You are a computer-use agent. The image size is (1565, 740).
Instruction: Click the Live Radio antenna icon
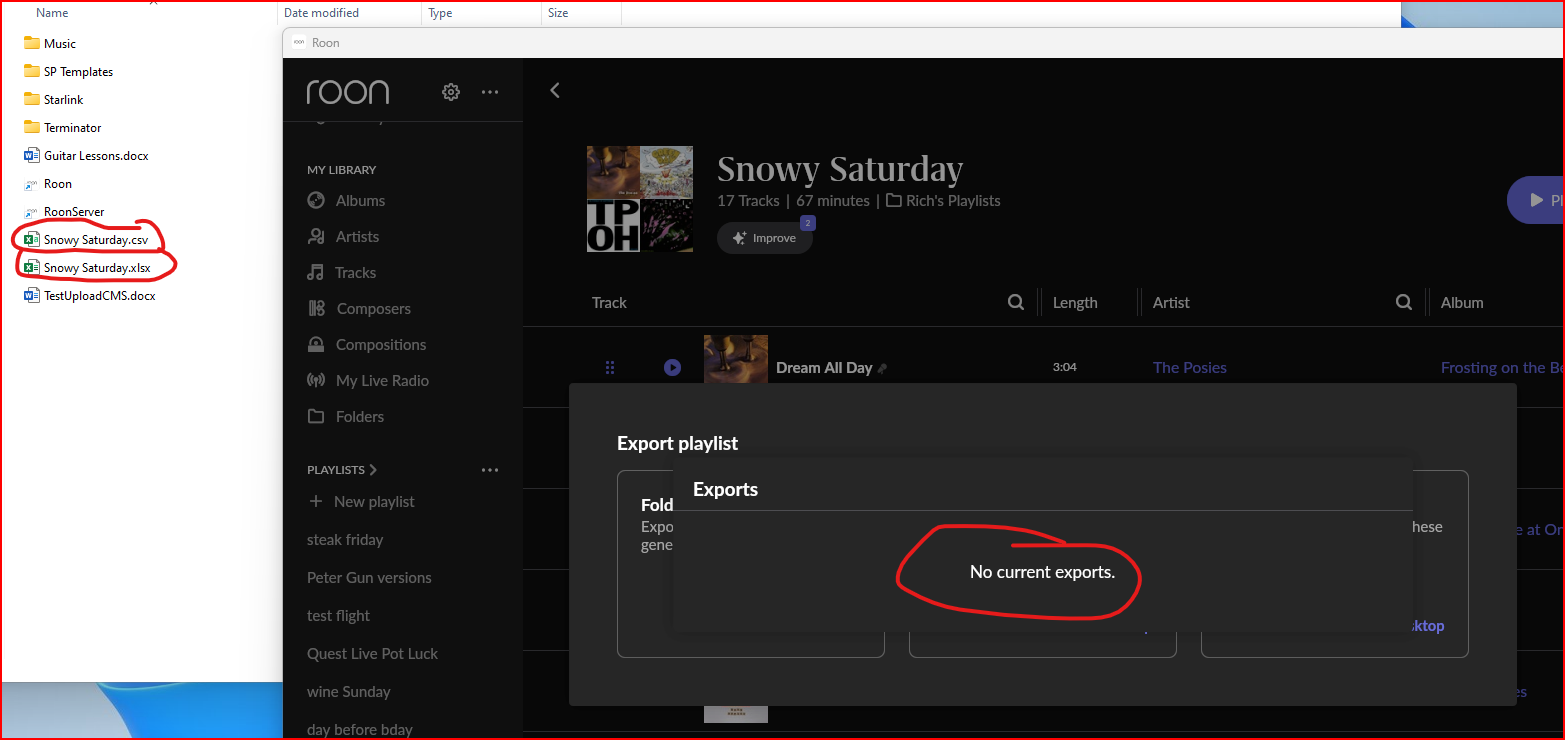click(316, 380)
